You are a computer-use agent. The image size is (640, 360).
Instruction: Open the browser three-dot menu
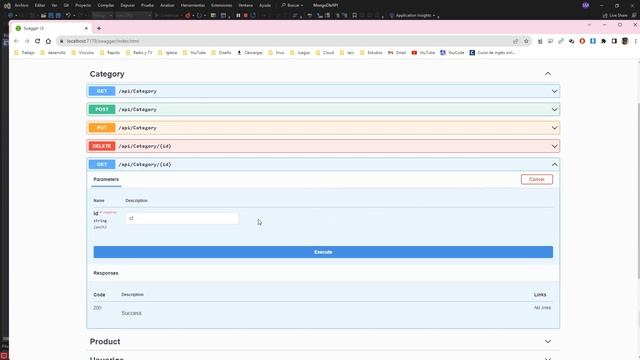tap(636, 41)
